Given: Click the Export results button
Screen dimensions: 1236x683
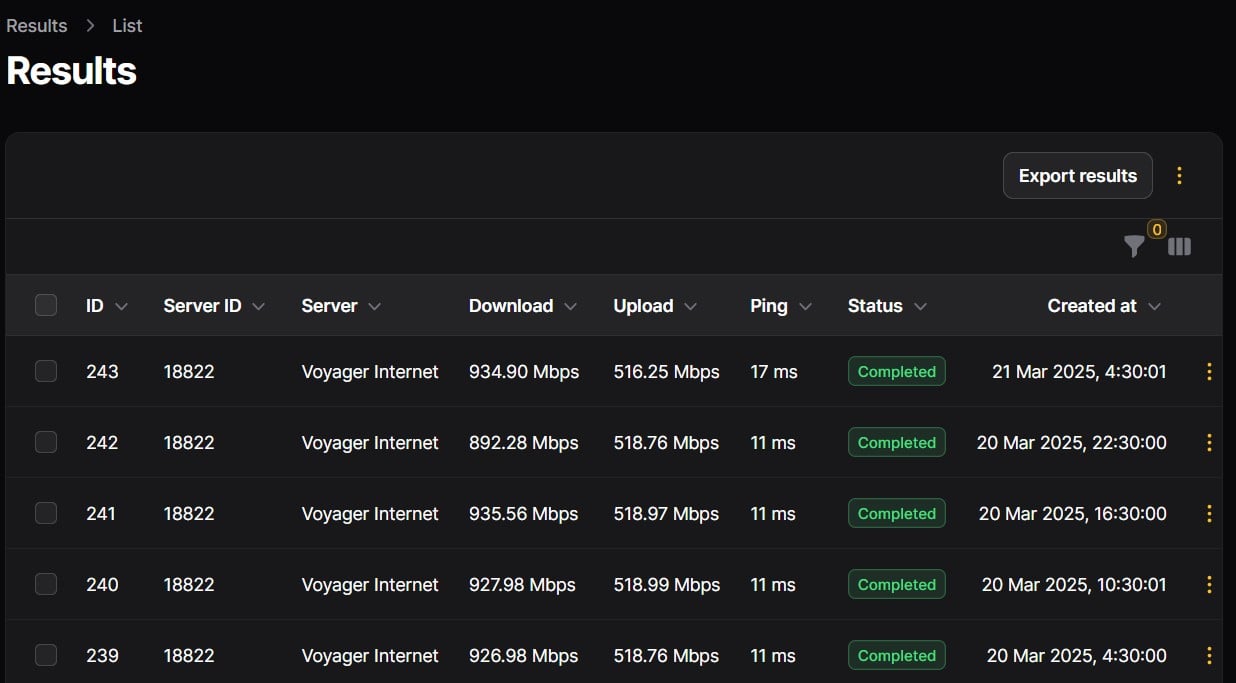Looking at the screenshot, I should coord(1078,176).
